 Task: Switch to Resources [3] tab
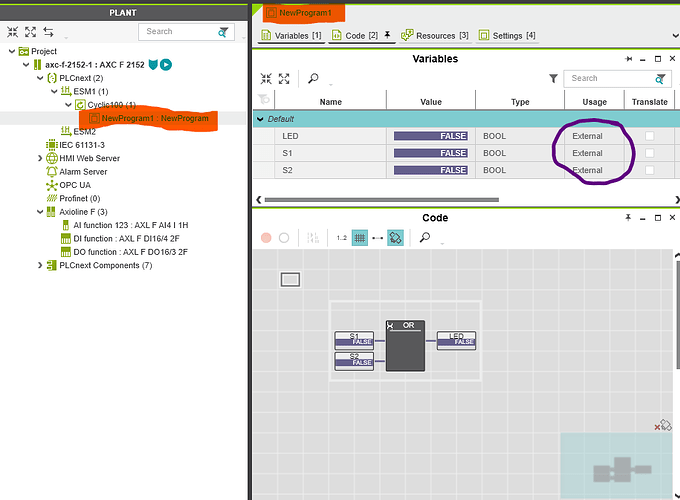(435, 36)
